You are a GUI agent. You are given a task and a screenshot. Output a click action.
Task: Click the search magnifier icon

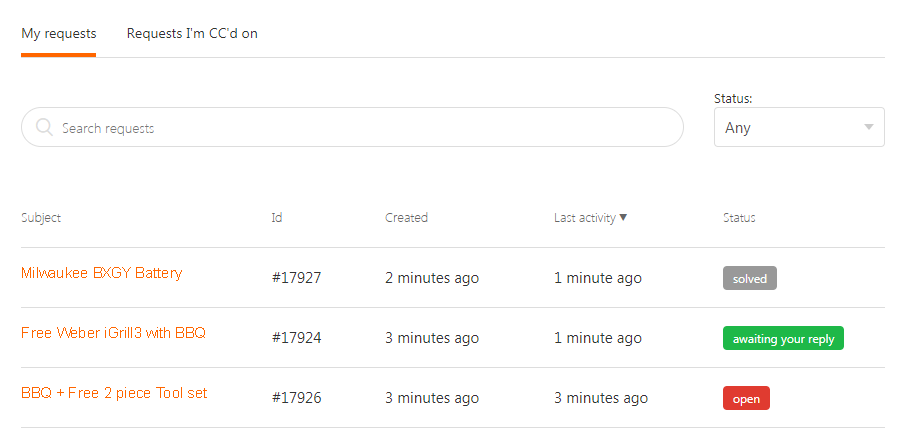coord(44,128)
